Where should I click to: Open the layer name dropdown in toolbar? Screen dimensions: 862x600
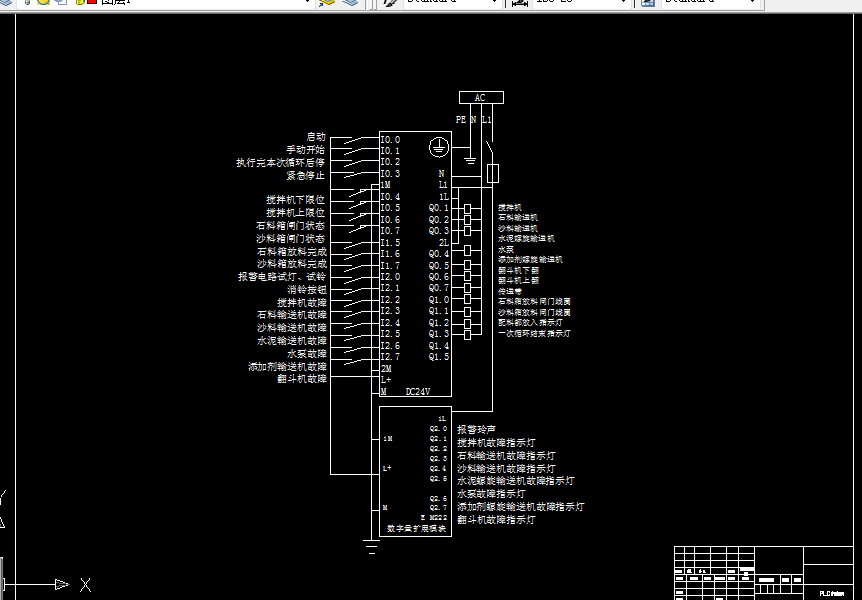pyautogui.click(x=307, y=2)
